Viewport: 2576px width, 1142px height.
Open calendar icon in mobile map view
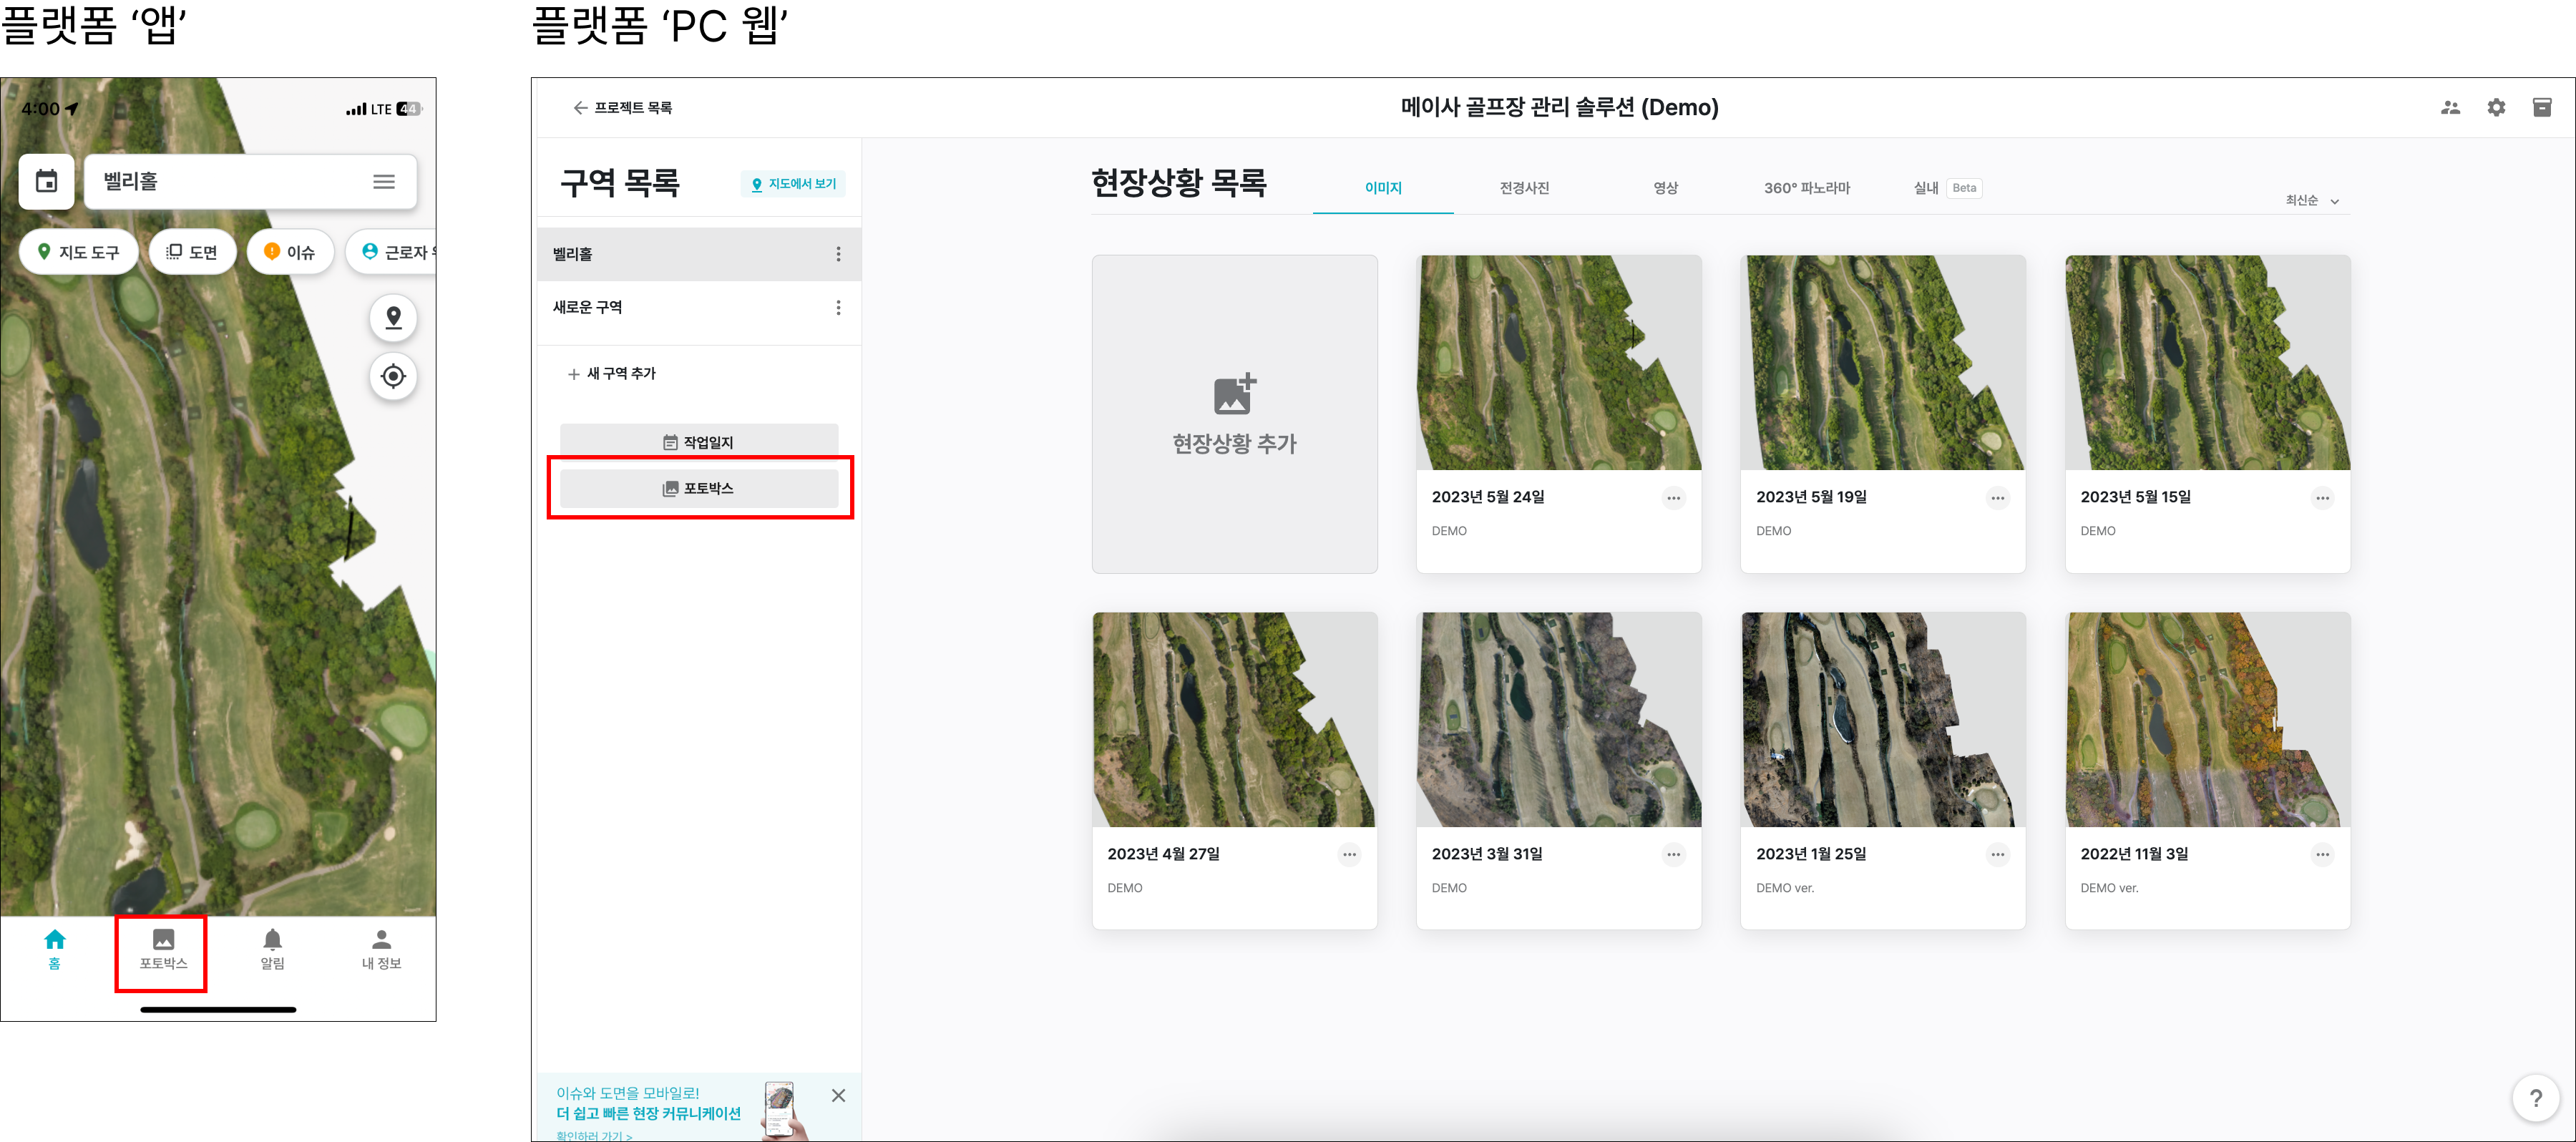click(x=46, y=181)
